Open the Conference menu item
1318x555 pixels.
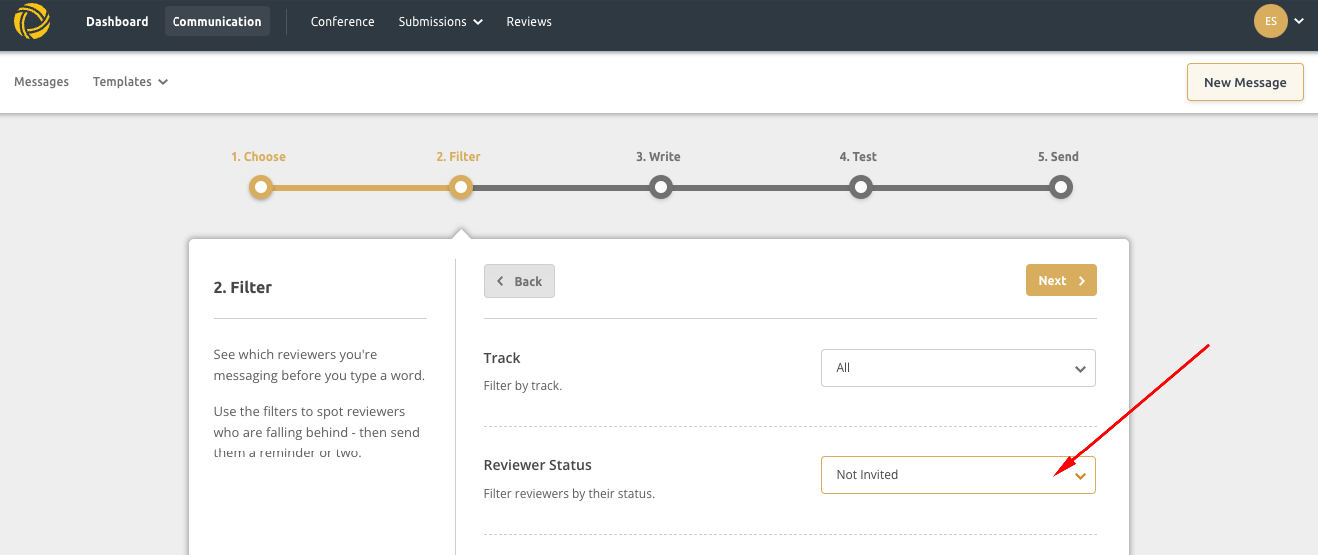click(342, 22)
